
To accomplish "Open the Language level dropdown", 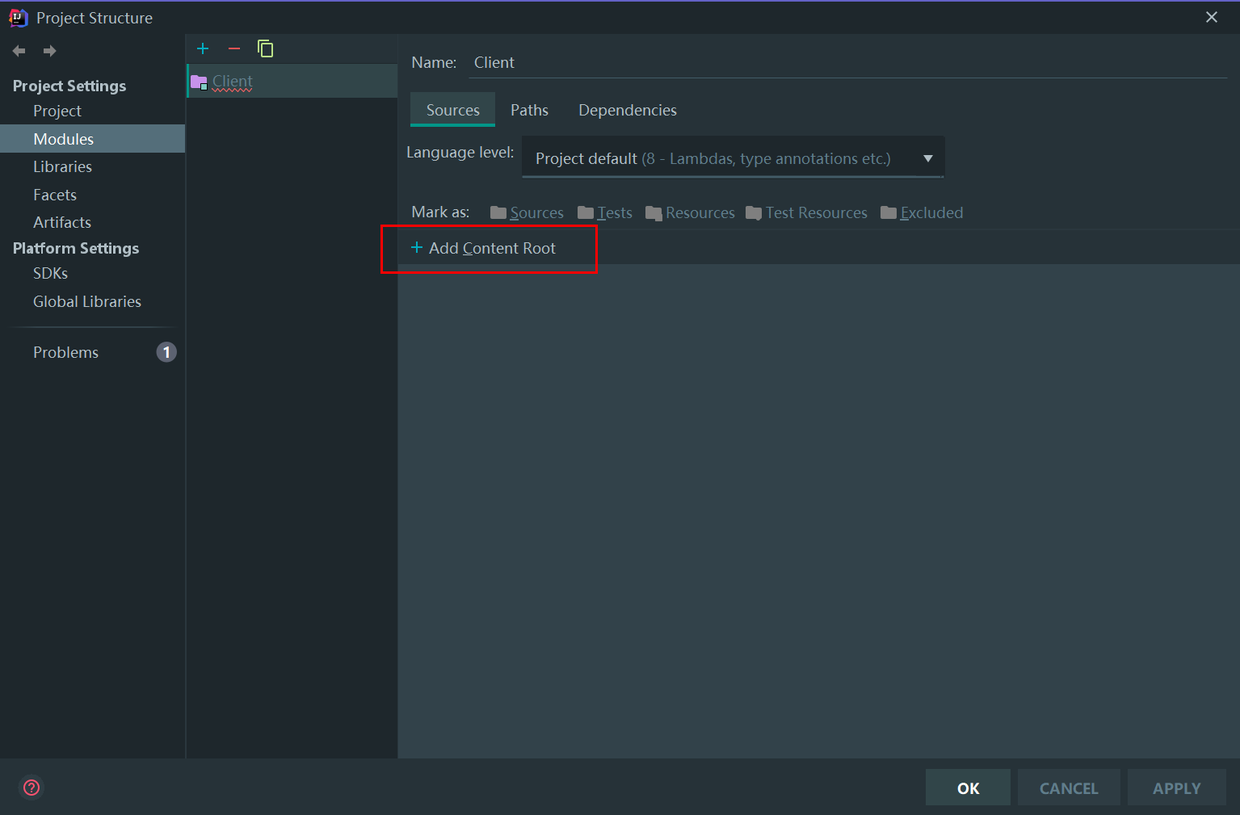I will click(x=733, y=158).
